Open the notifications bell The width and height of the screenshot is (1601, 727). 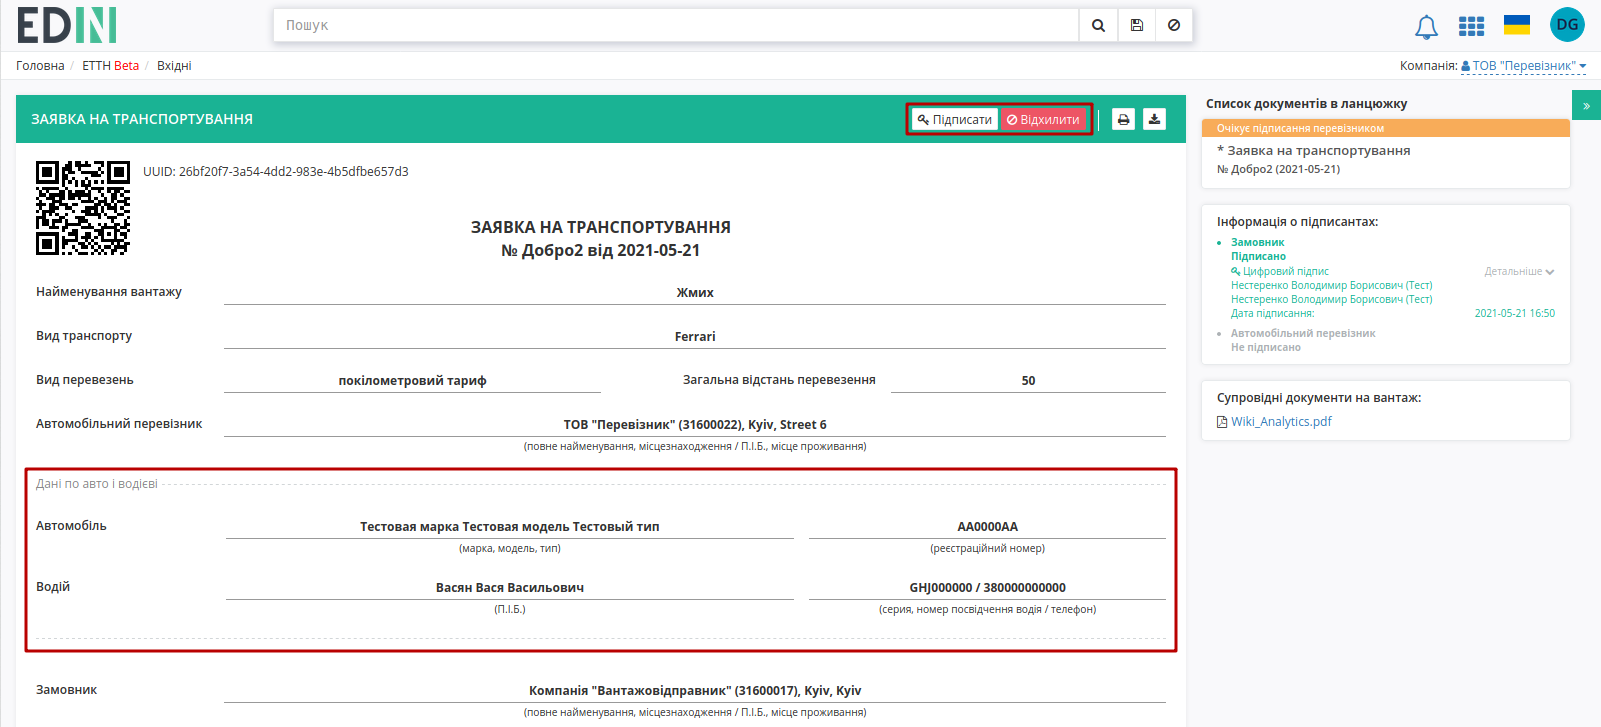tap(1426, 27)
